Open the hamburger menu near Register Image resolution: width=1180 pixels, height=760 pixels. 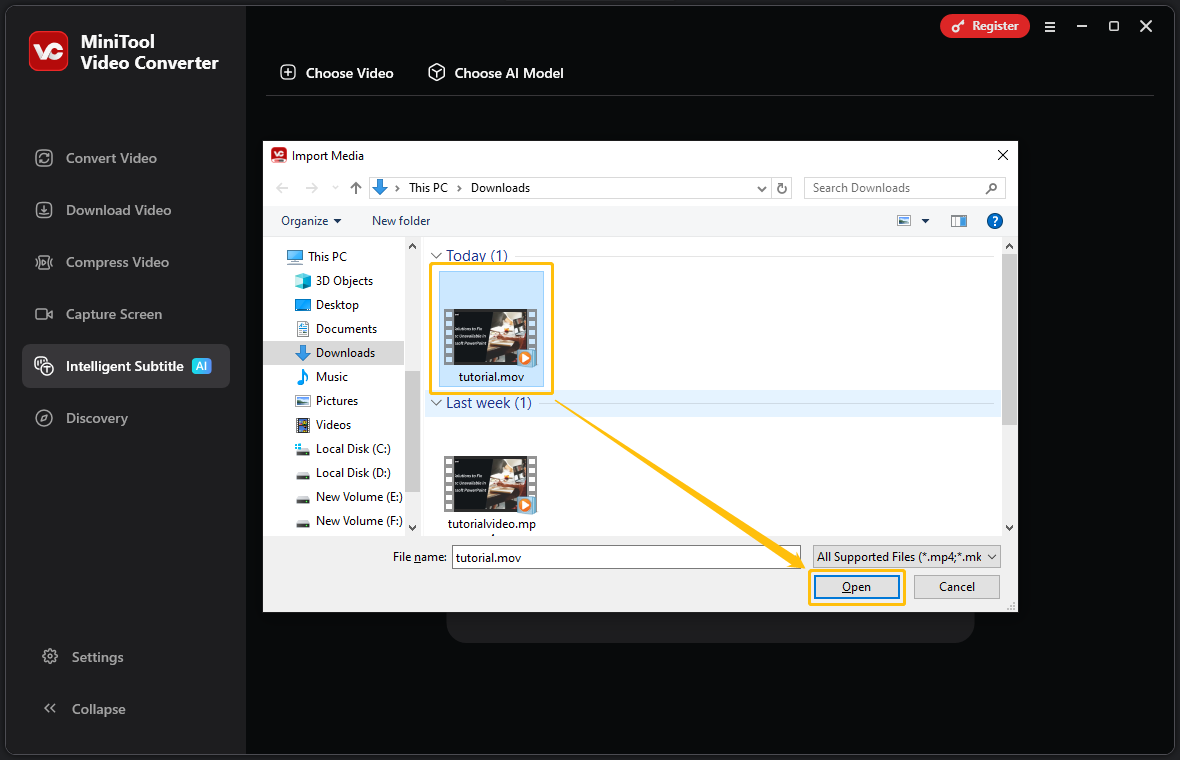1050,27
